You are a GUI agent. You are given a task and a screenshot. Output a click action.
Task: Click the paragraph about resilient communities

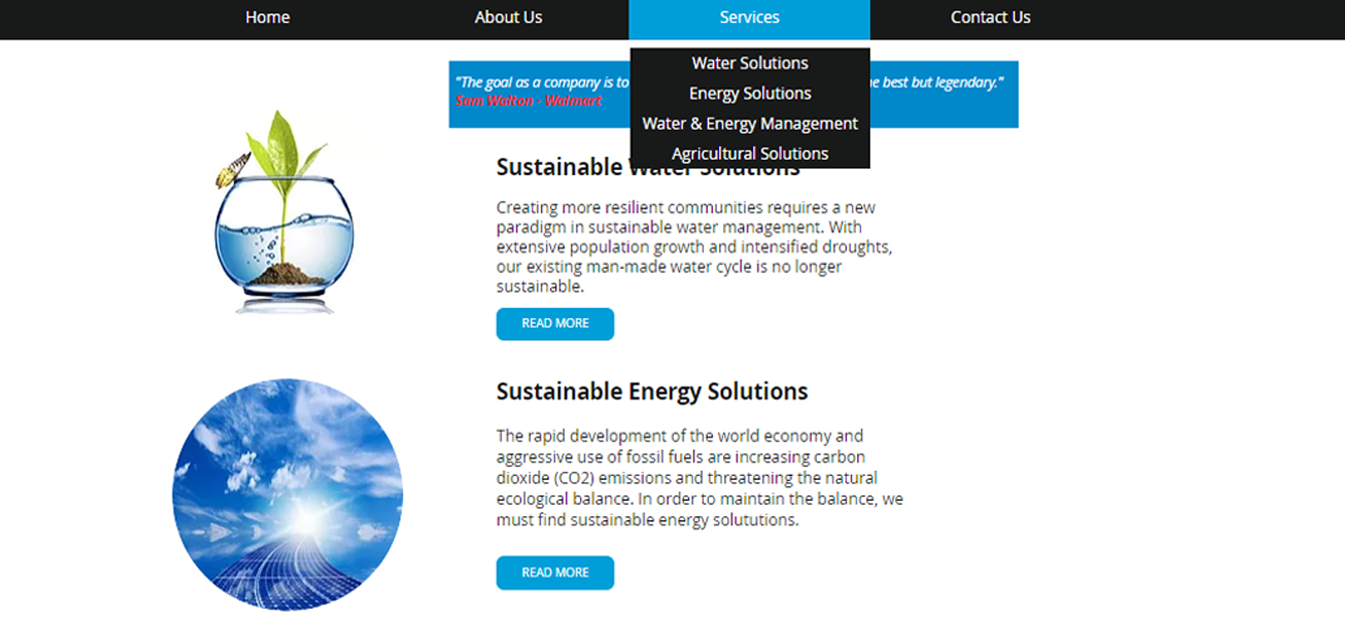coord(690,246)
